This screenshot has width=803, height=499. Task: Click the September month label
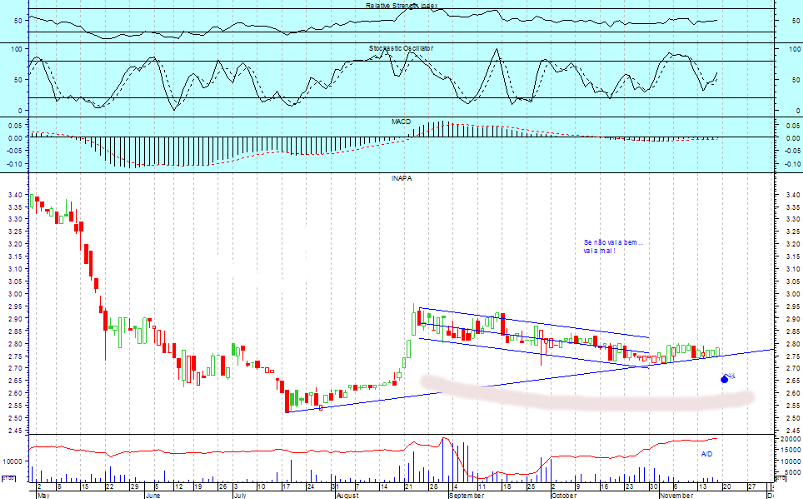[x=466, y=495]
